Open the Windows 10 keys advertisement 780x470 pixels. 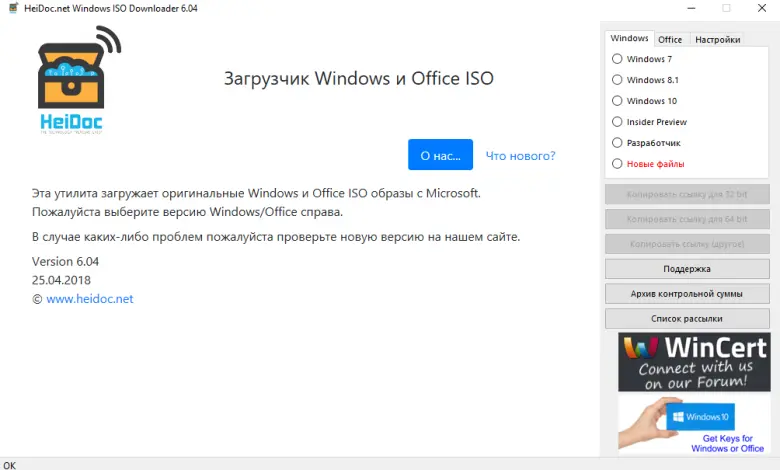[692, 425]
